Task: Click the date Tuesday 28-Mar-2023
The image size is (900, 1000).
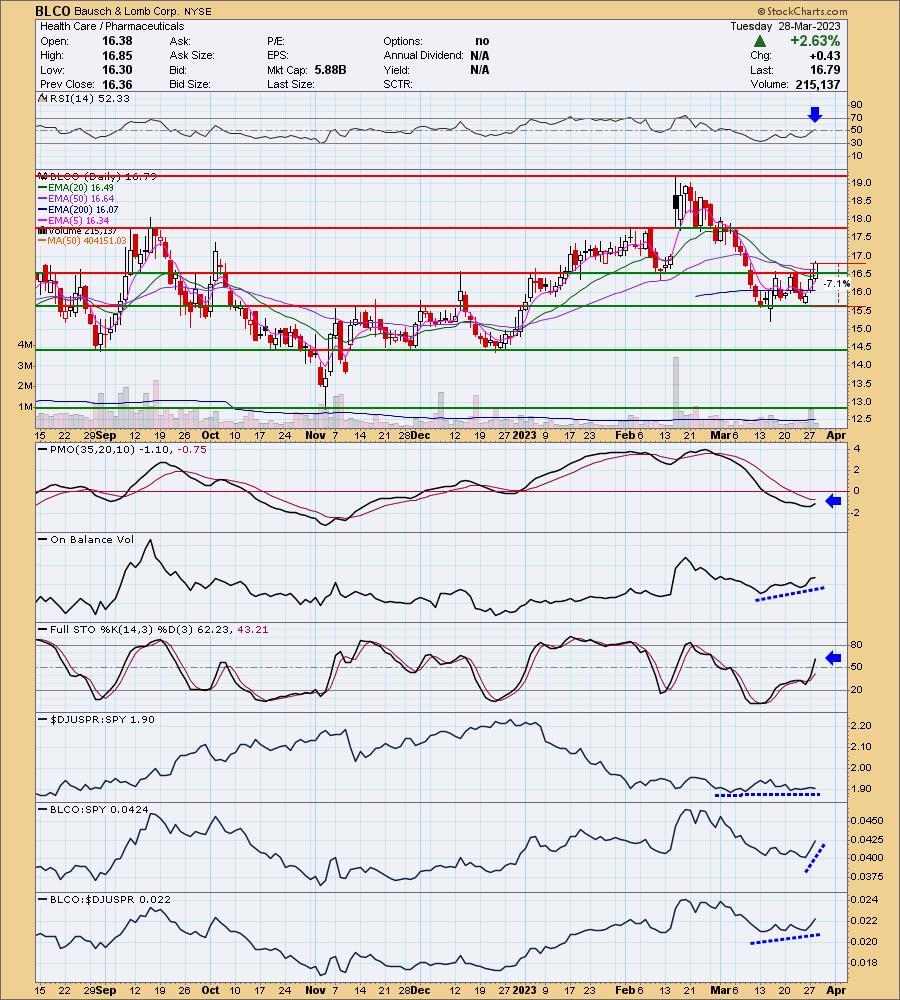Action: click(x=786, y=26)
